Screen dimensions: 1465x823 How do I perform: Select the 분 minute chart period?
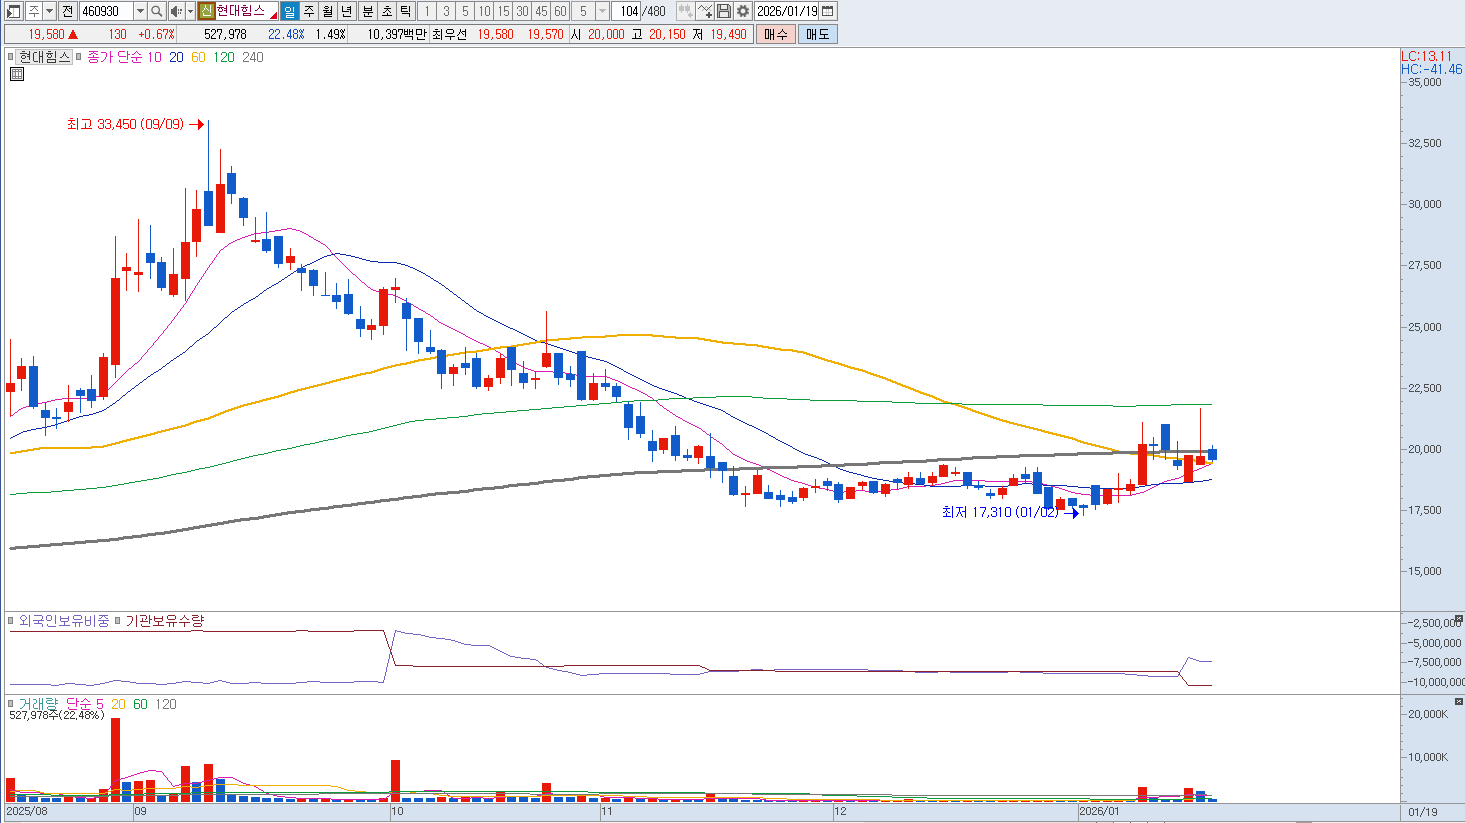(367, 11)
